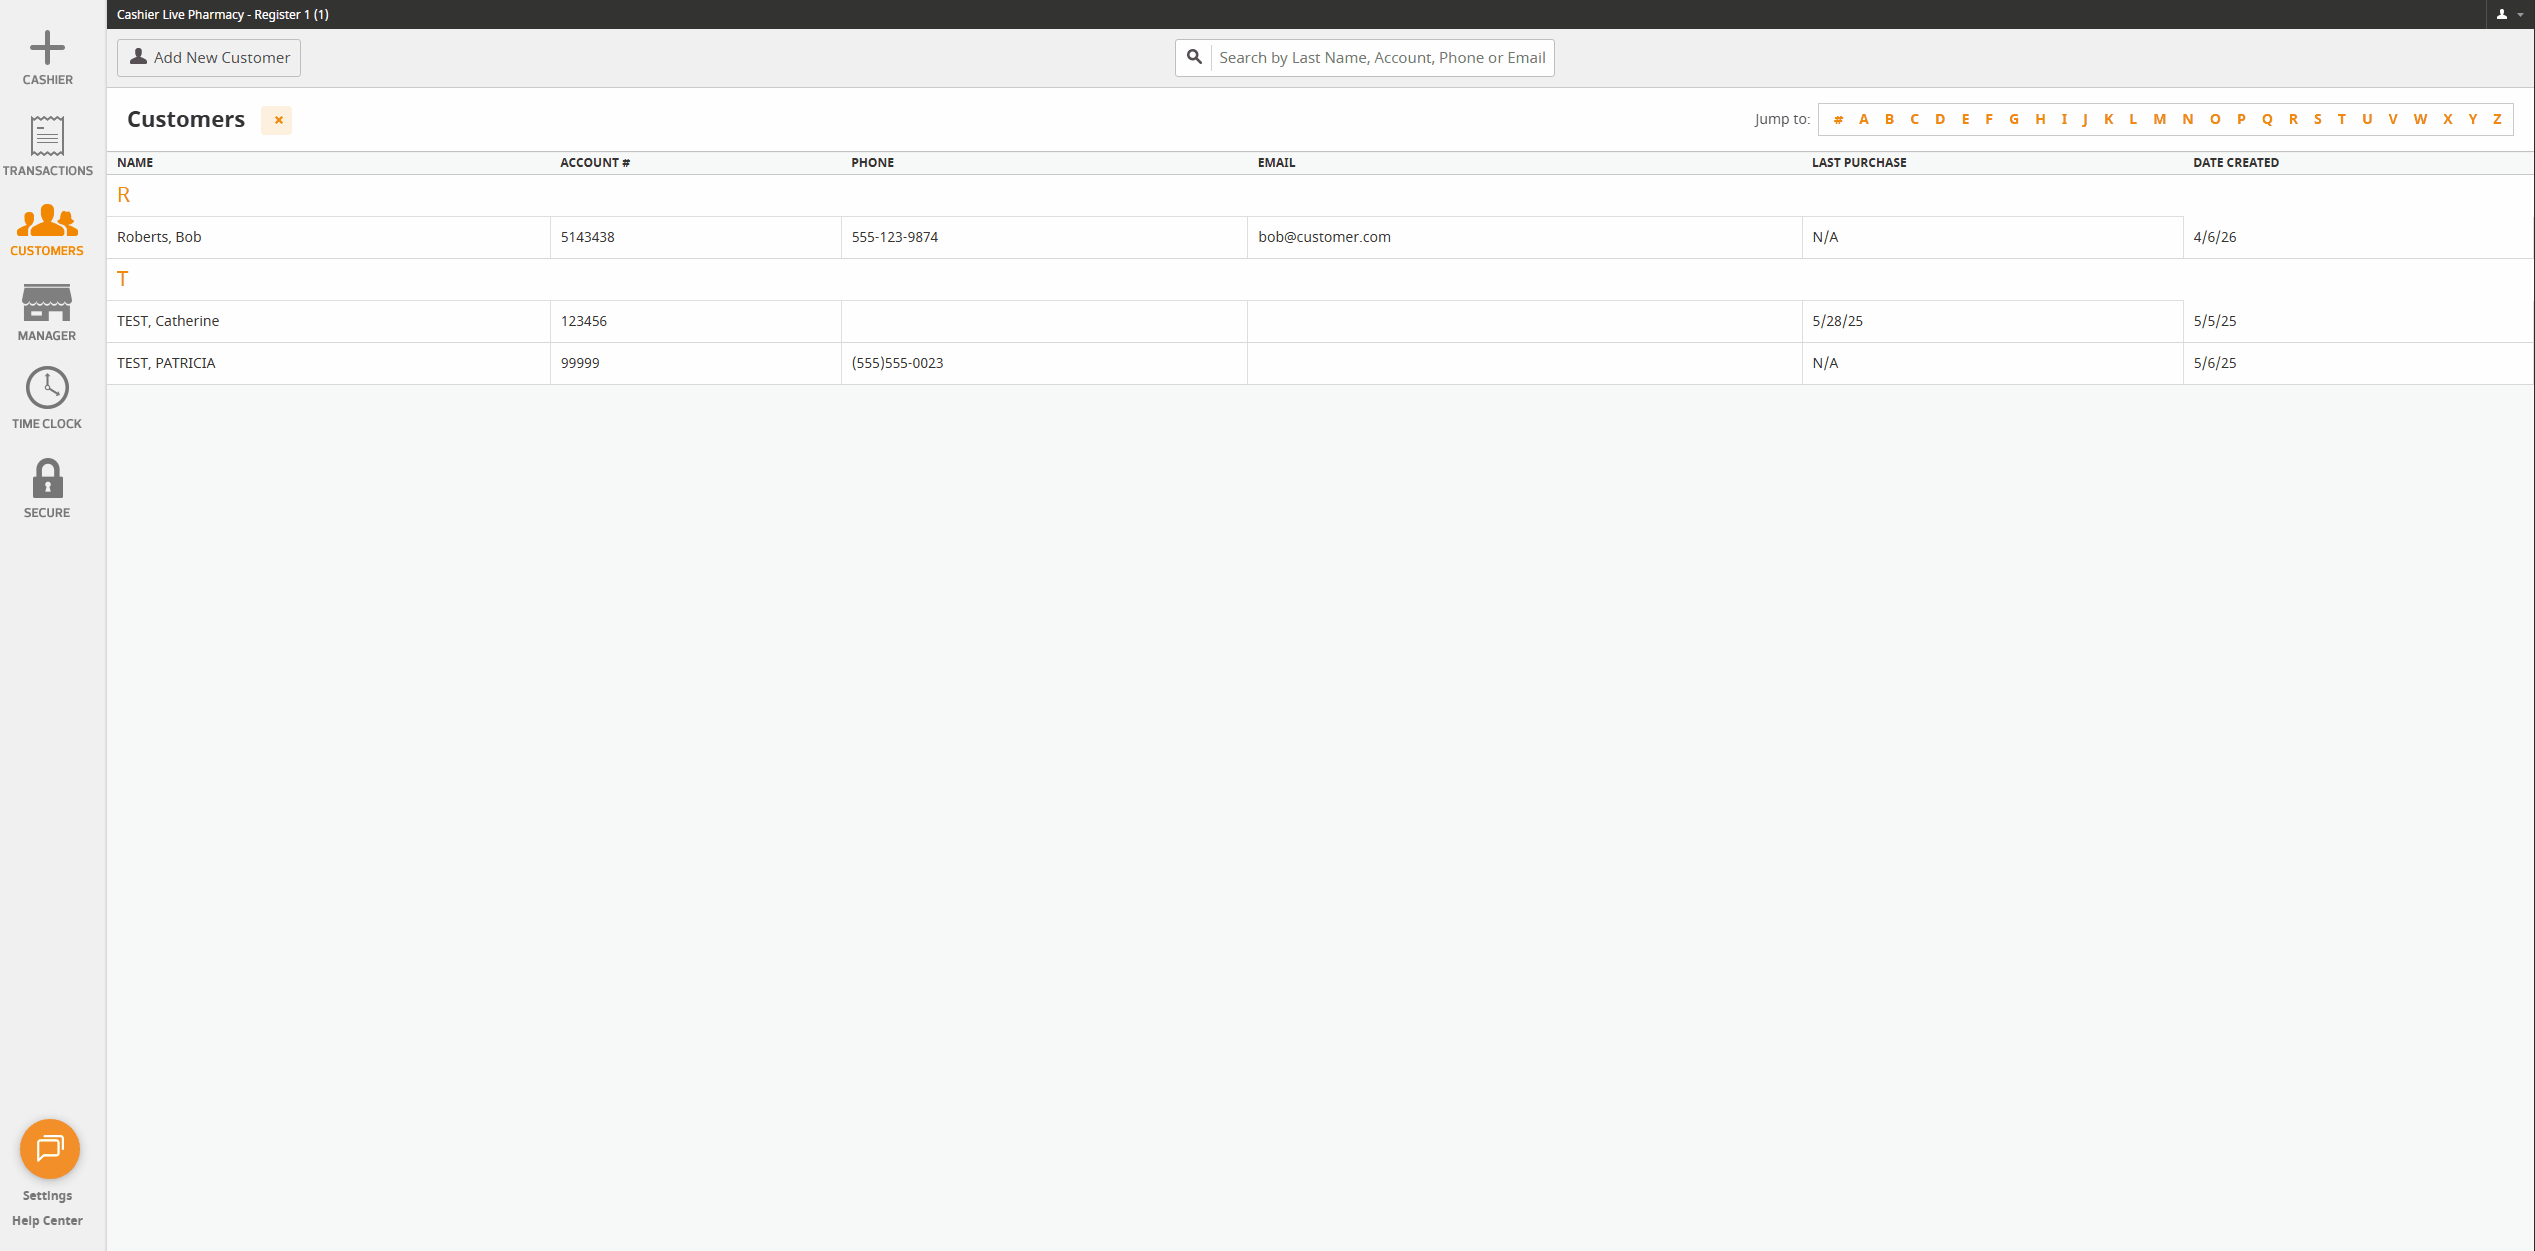Image resolution: width=2535 pixels, height=1251 pixels.
Task: Open the Help Center
Action: [47, 1220]
